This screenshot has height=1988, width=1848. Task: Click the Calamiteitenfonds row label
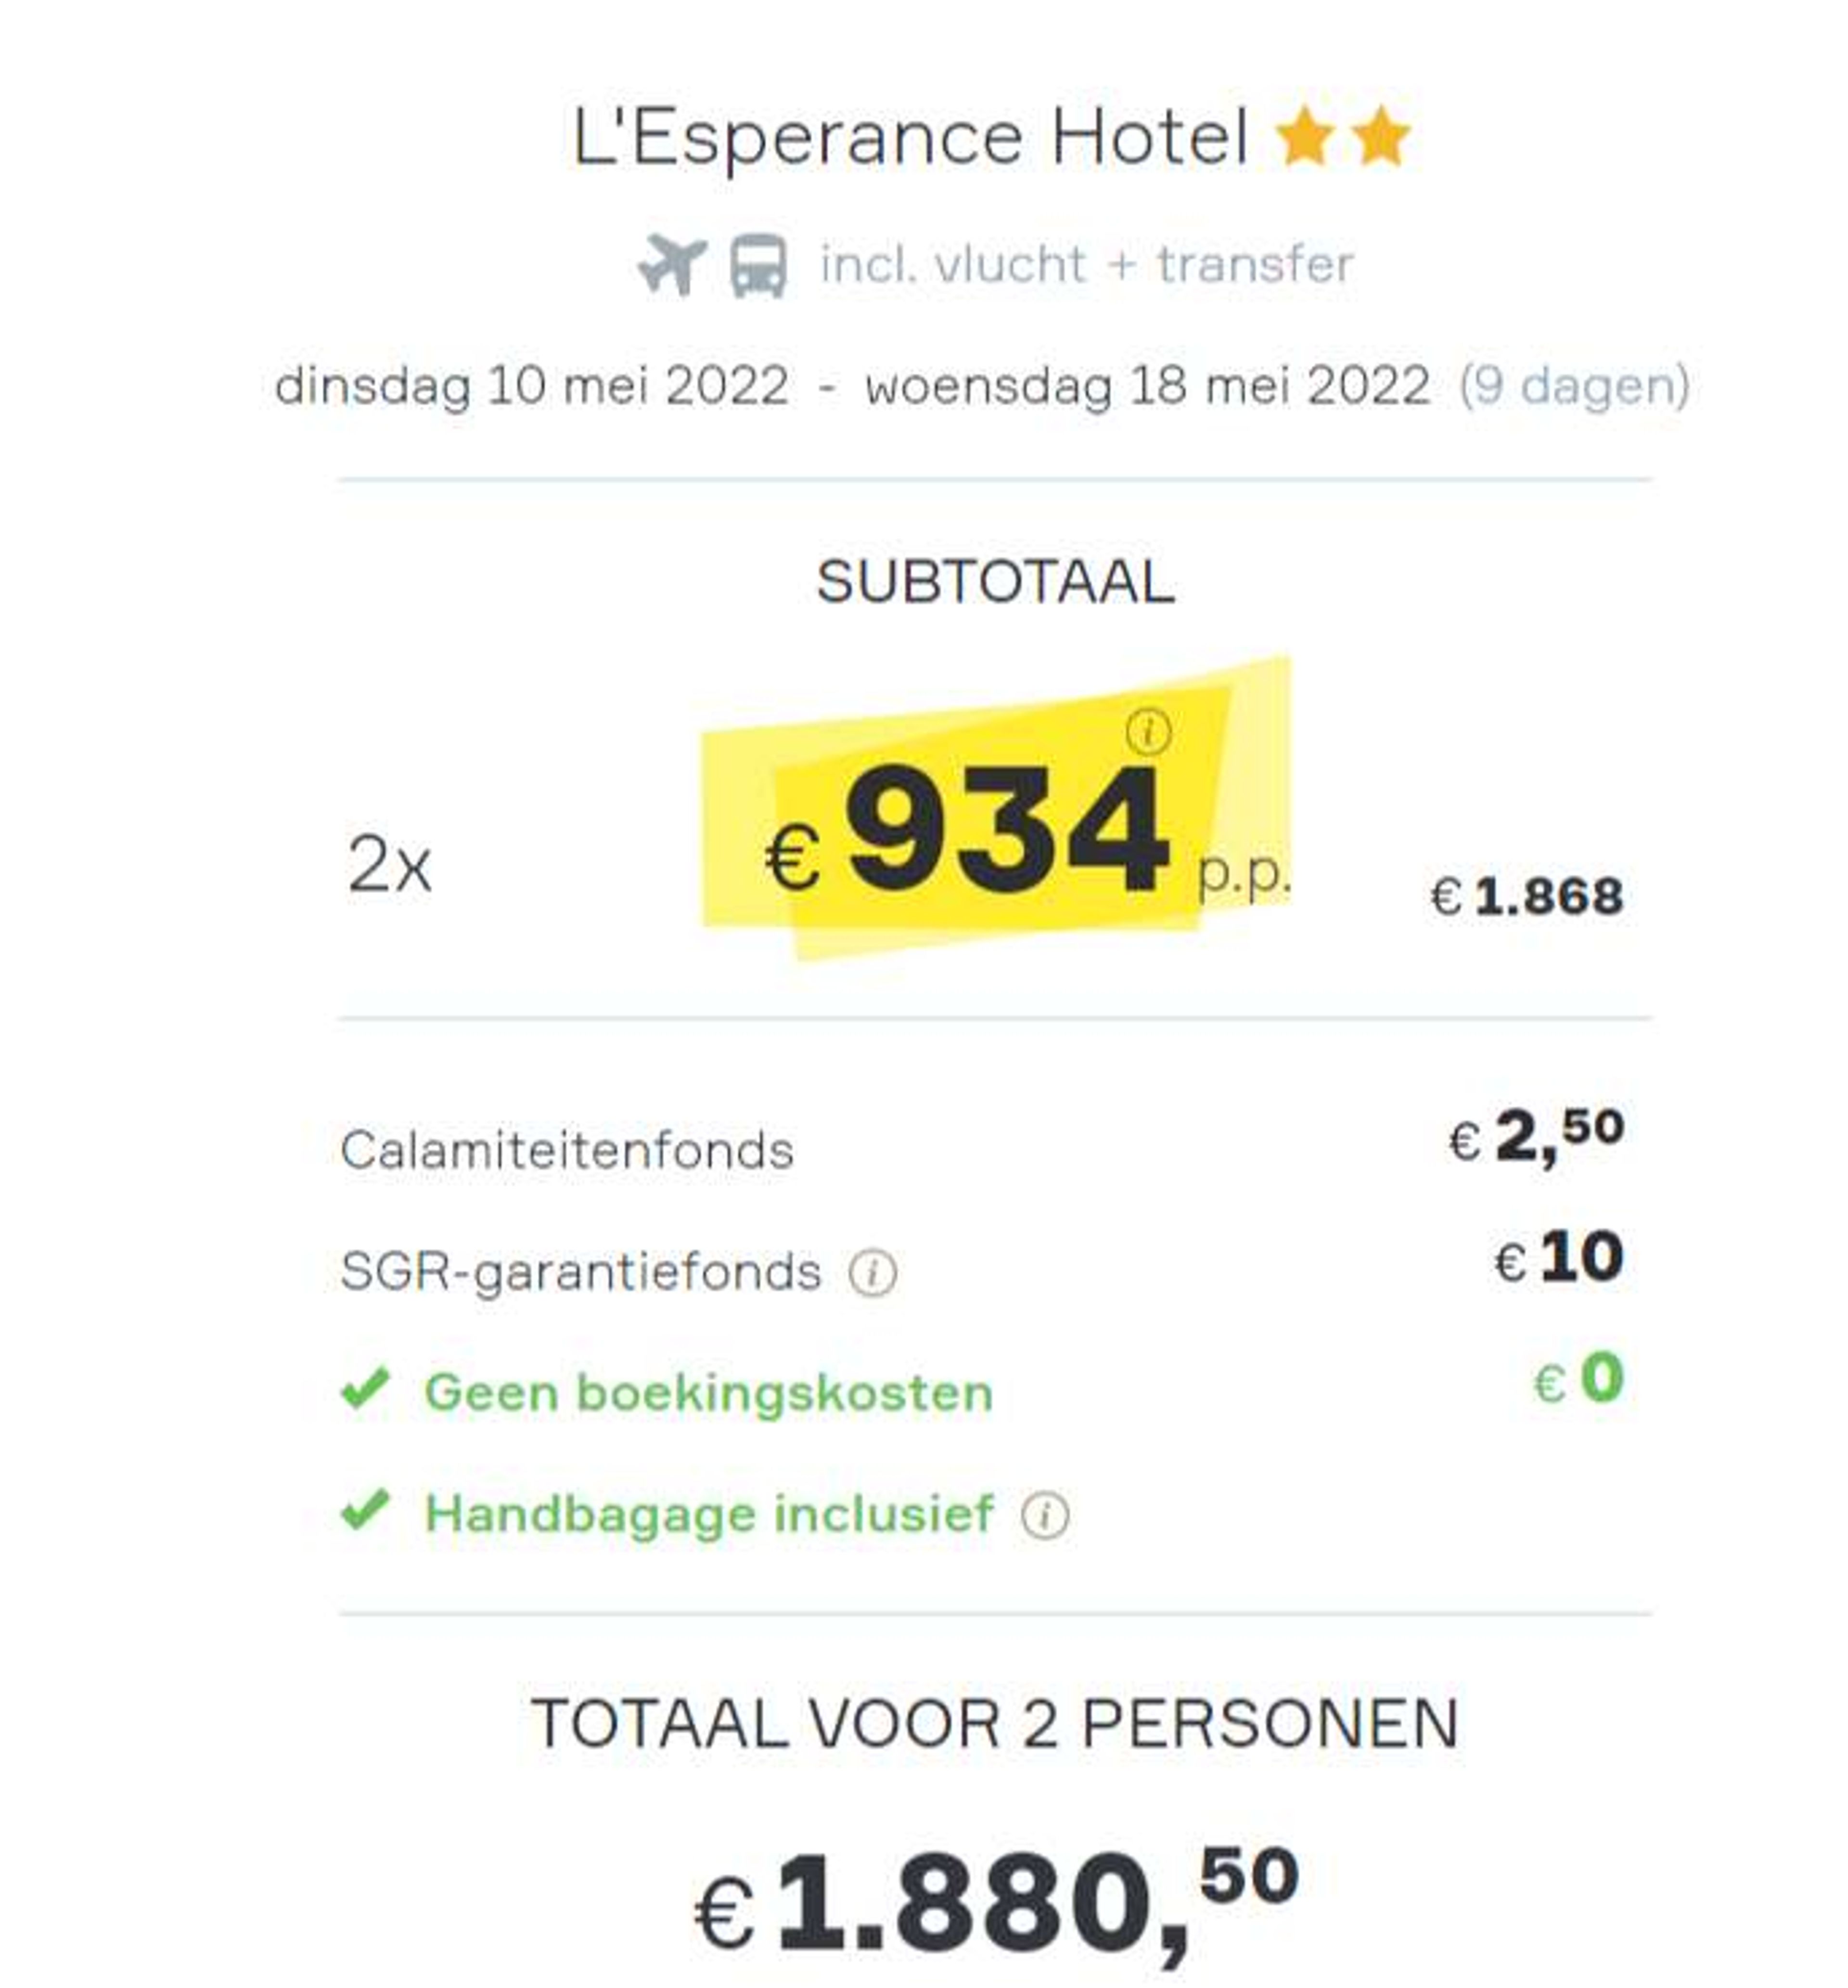pyautogui.click(x=567, y=1150)
